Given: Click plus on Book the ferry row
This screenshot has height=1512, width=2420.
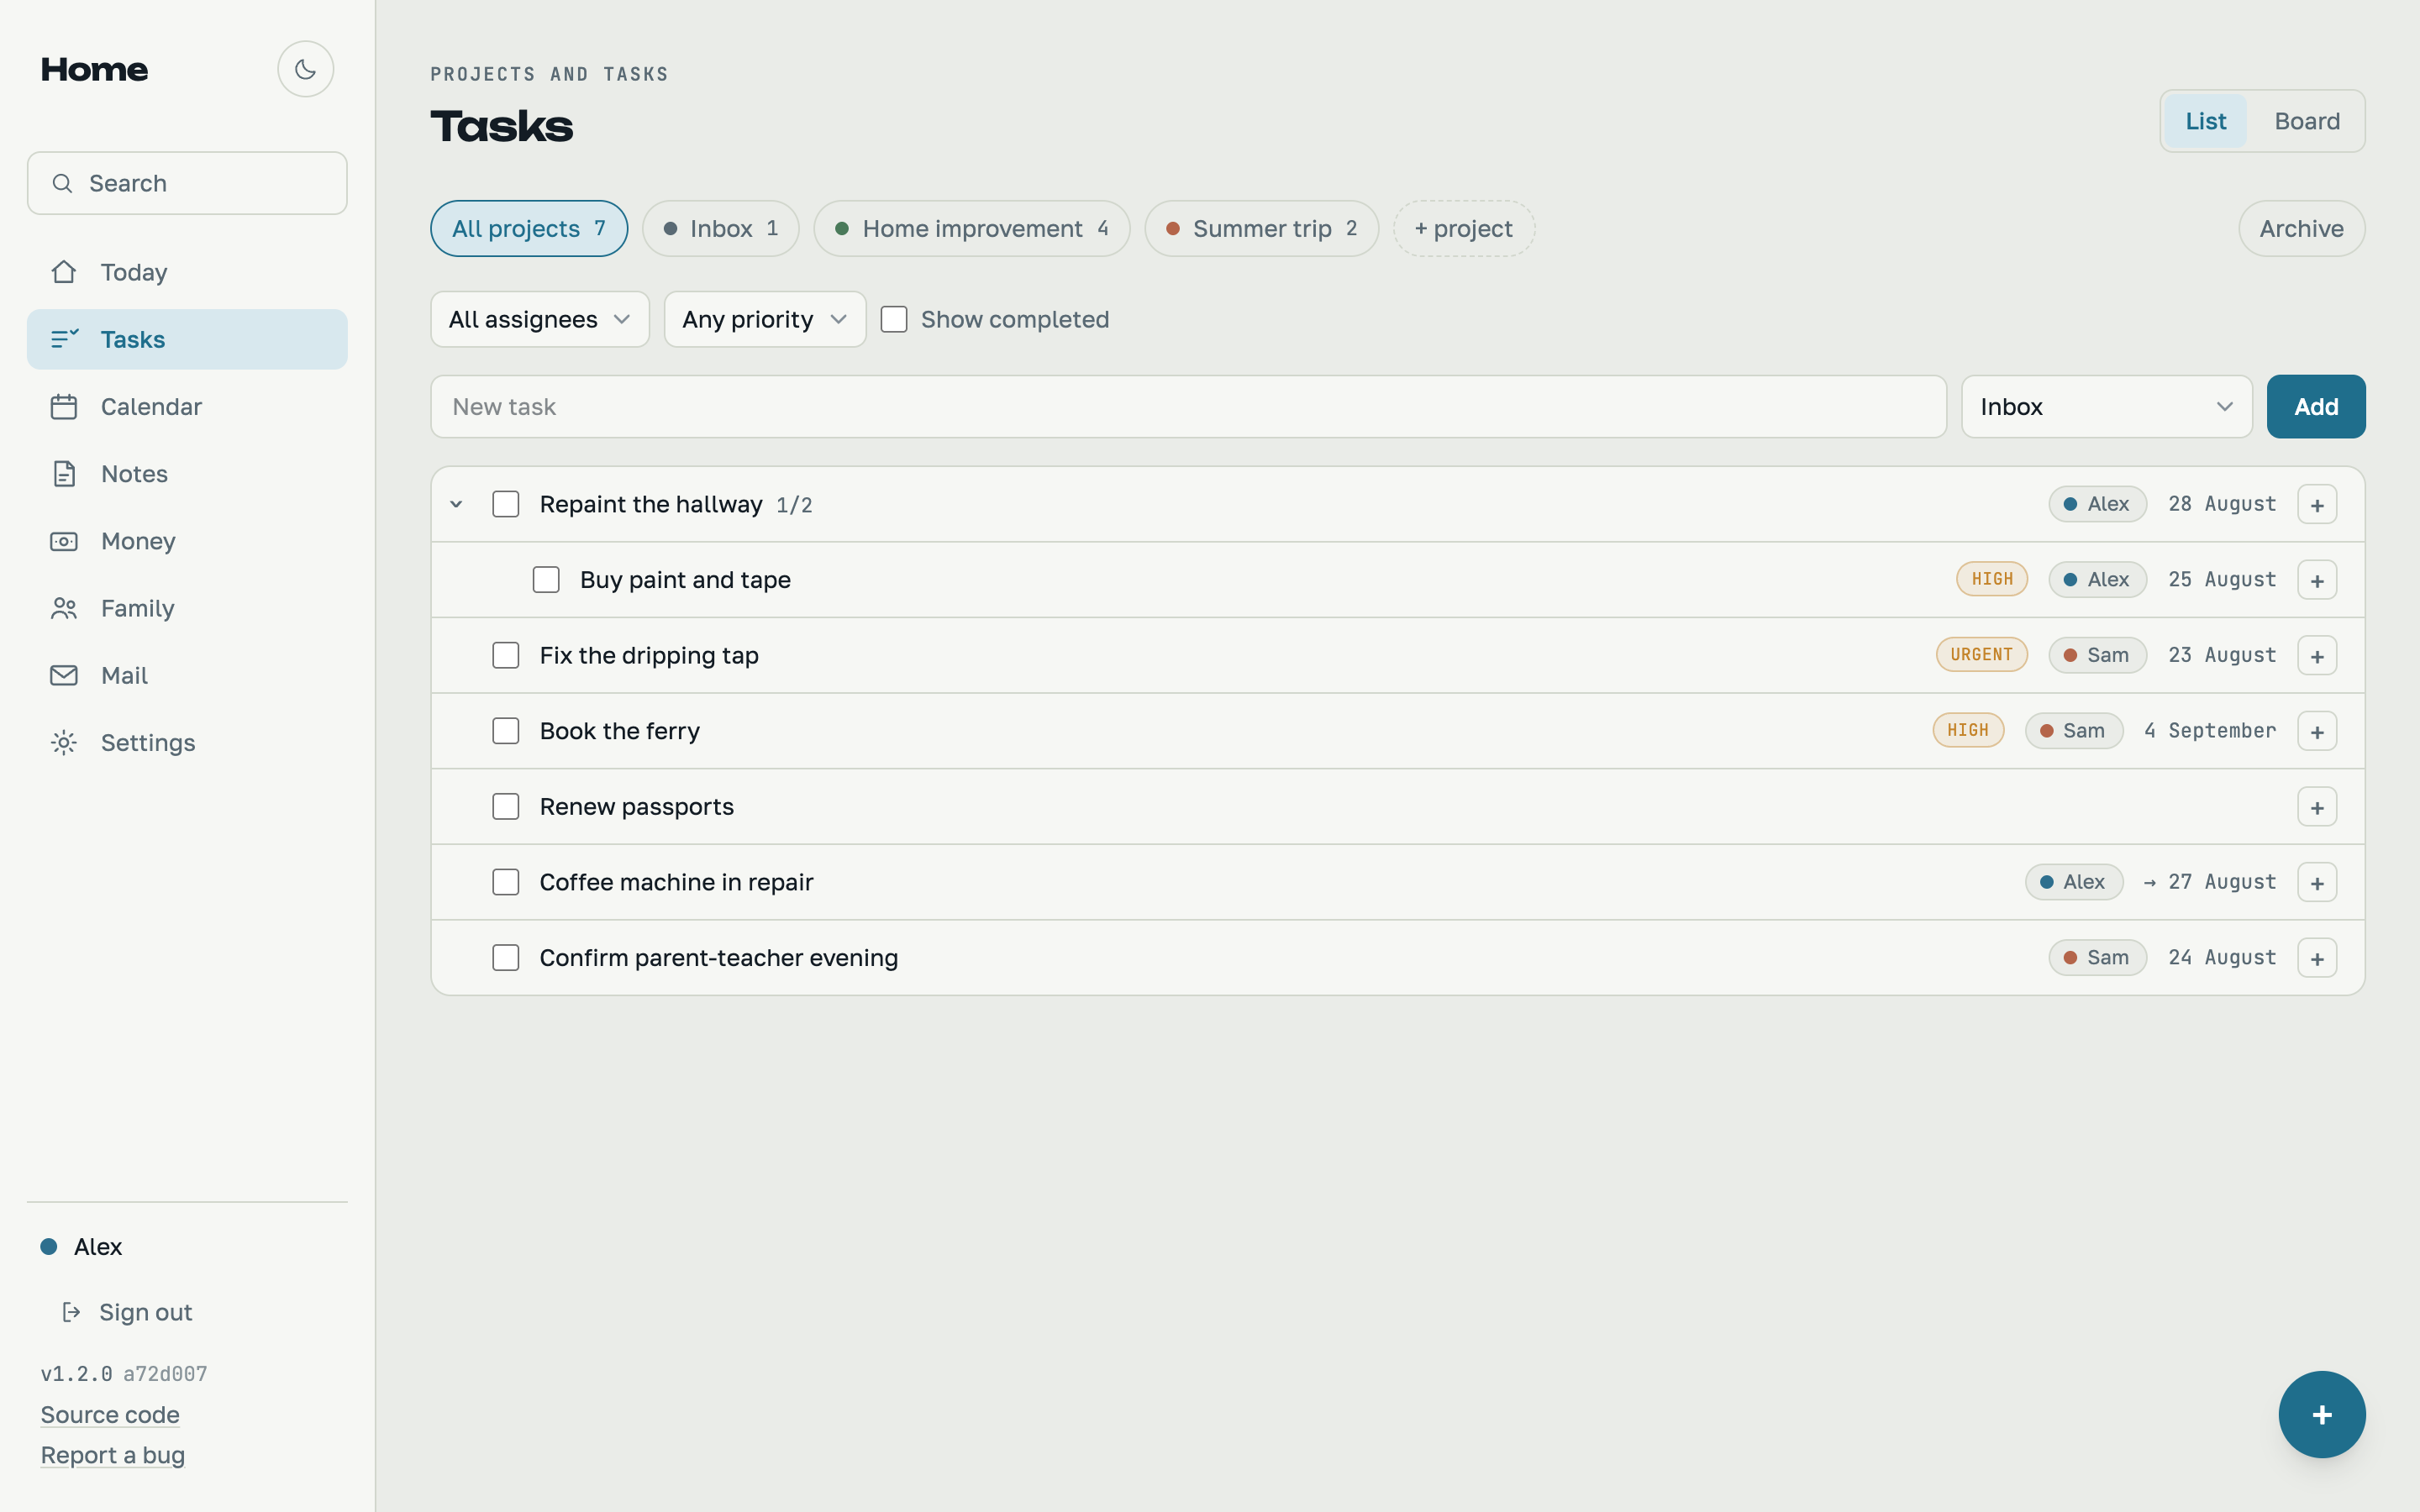Looking at the screenshot, I should 2317,731.
